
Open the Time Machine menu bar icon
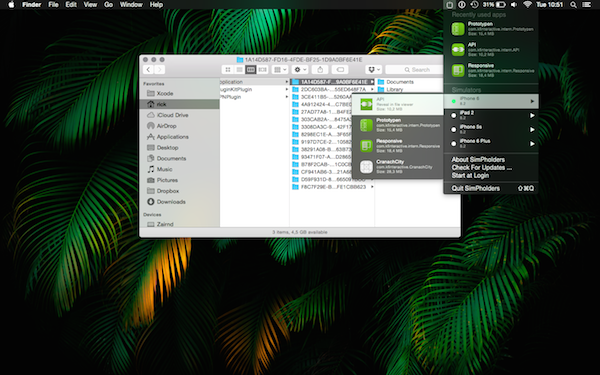coord(474,5)
